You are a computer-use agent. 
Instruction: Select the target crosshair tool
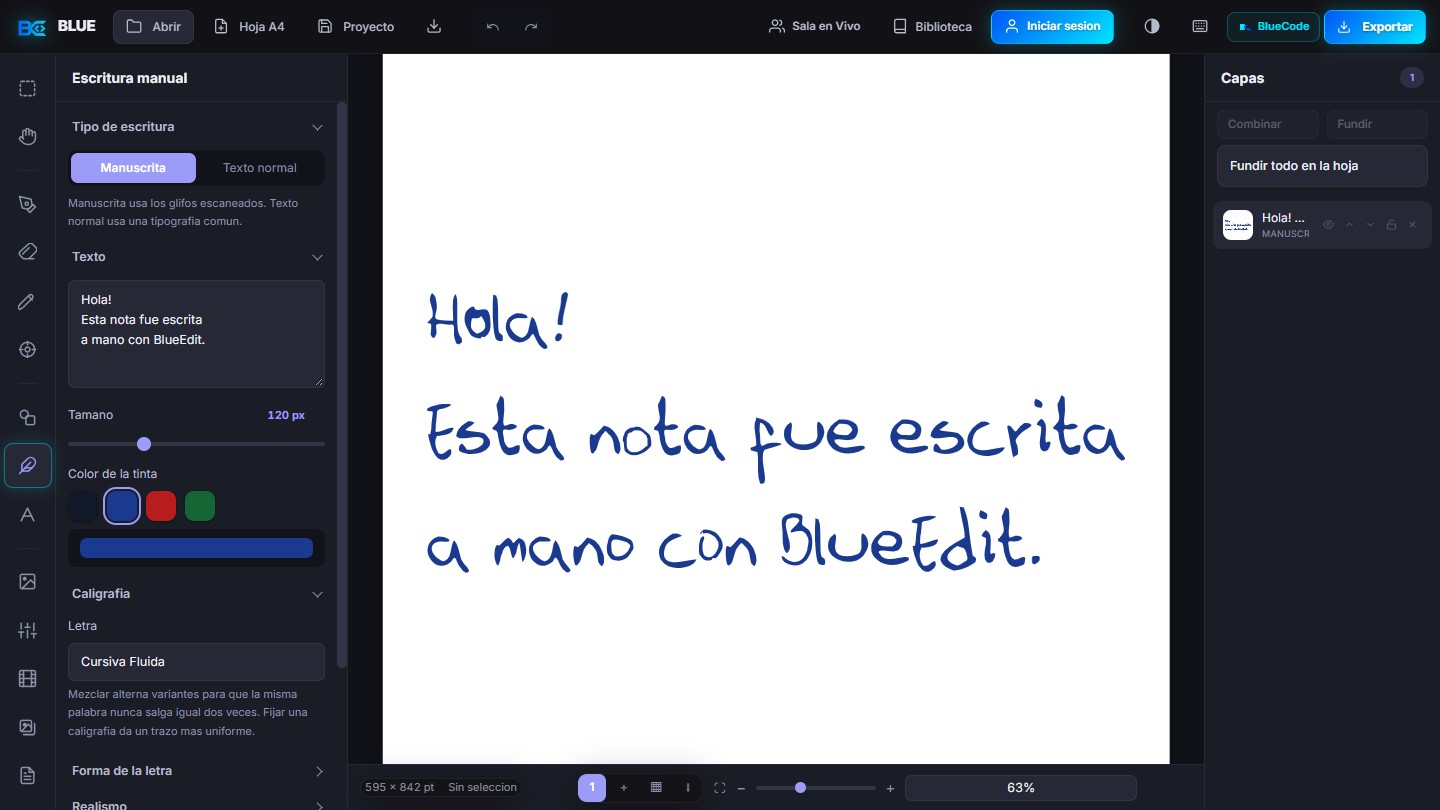(x=28, y=349)
